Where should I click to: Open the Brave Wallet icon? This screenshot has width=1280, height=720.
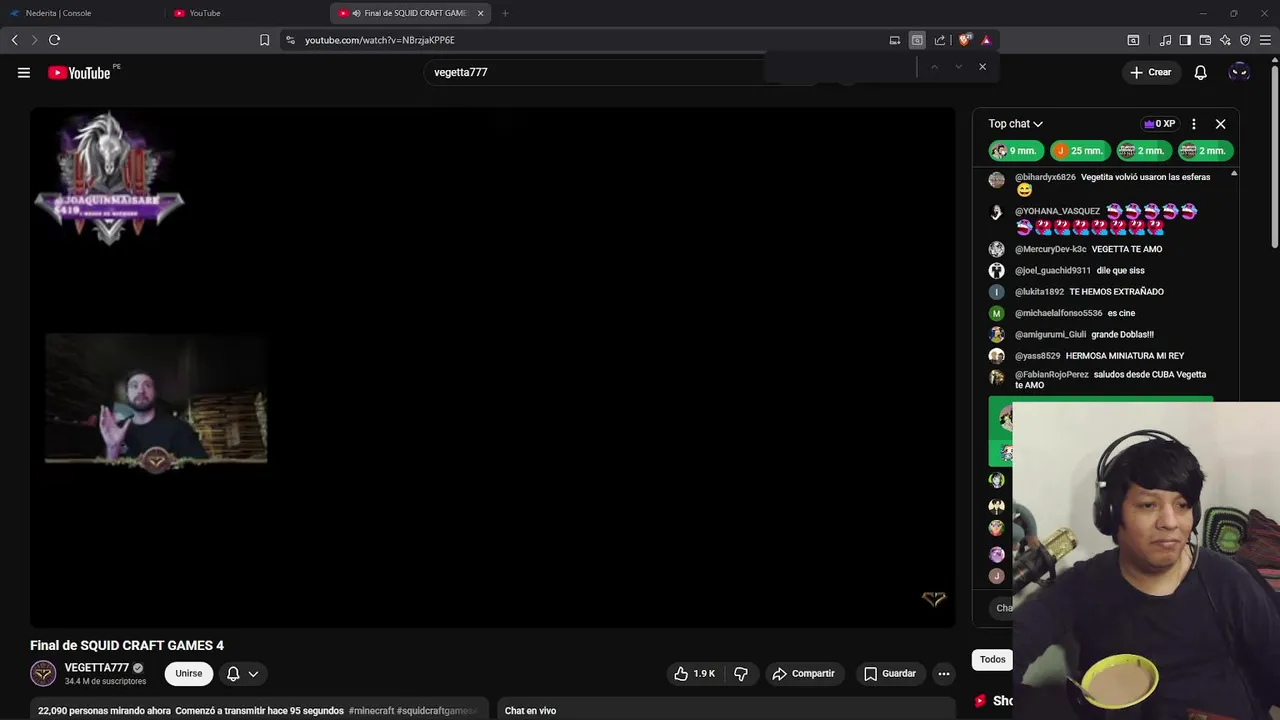coord(1205,40)
